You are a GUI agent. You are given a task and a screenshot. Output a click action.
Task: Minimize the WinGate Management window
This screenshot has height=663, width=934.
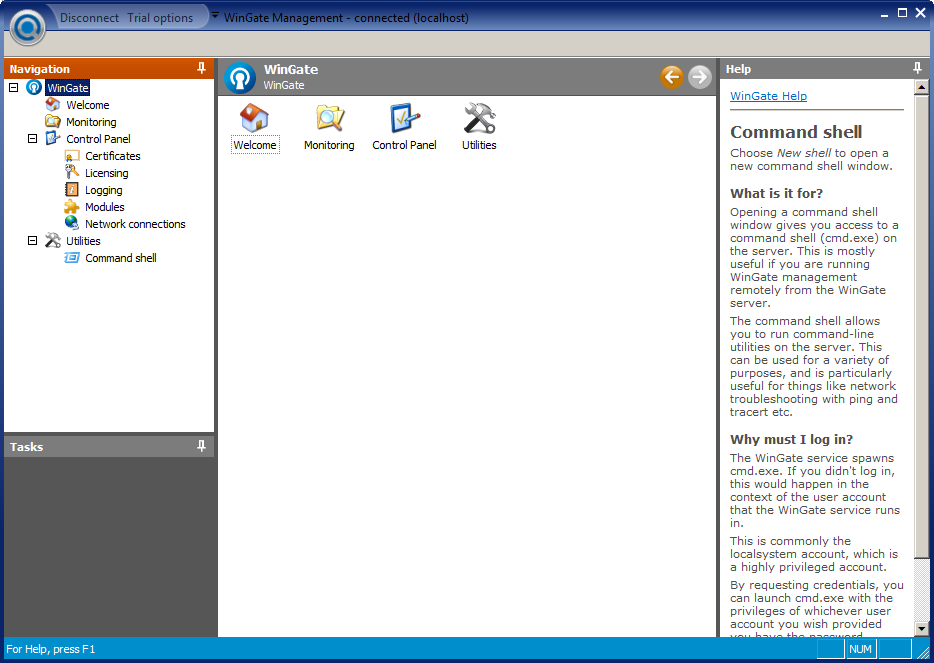click(885, 14)
